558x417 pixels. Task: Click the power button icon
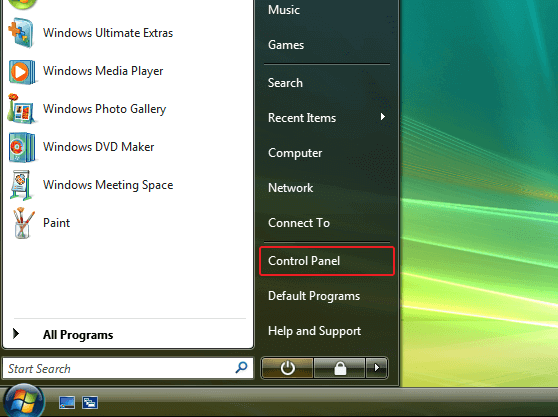287,368
